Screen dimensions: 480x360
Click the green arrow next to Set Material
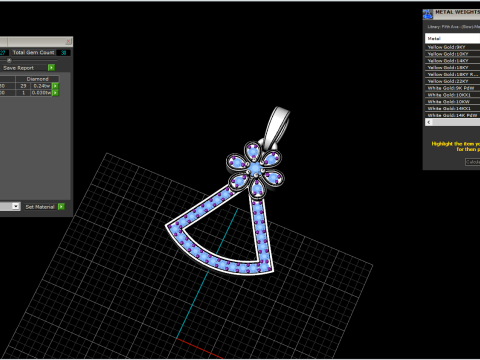pyautogui.click(x=61, y=207)
